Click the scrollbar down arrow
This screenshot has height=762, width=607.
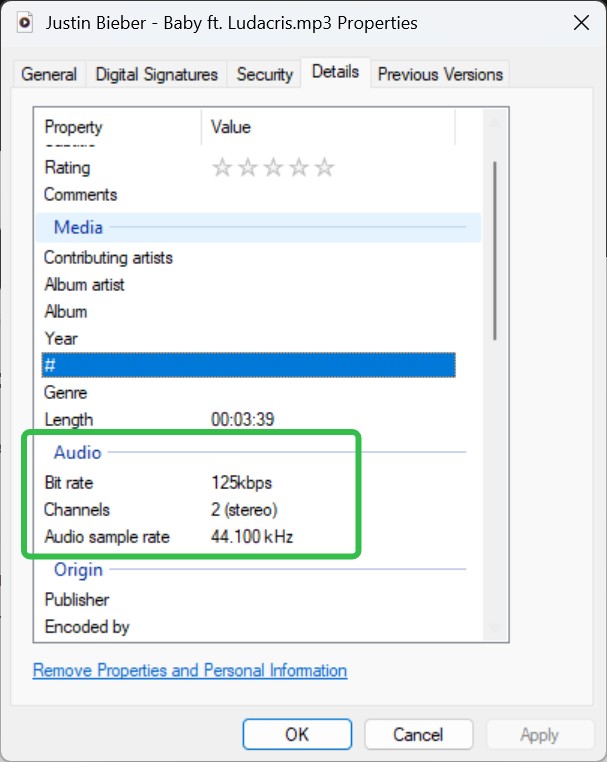[495, 629]
